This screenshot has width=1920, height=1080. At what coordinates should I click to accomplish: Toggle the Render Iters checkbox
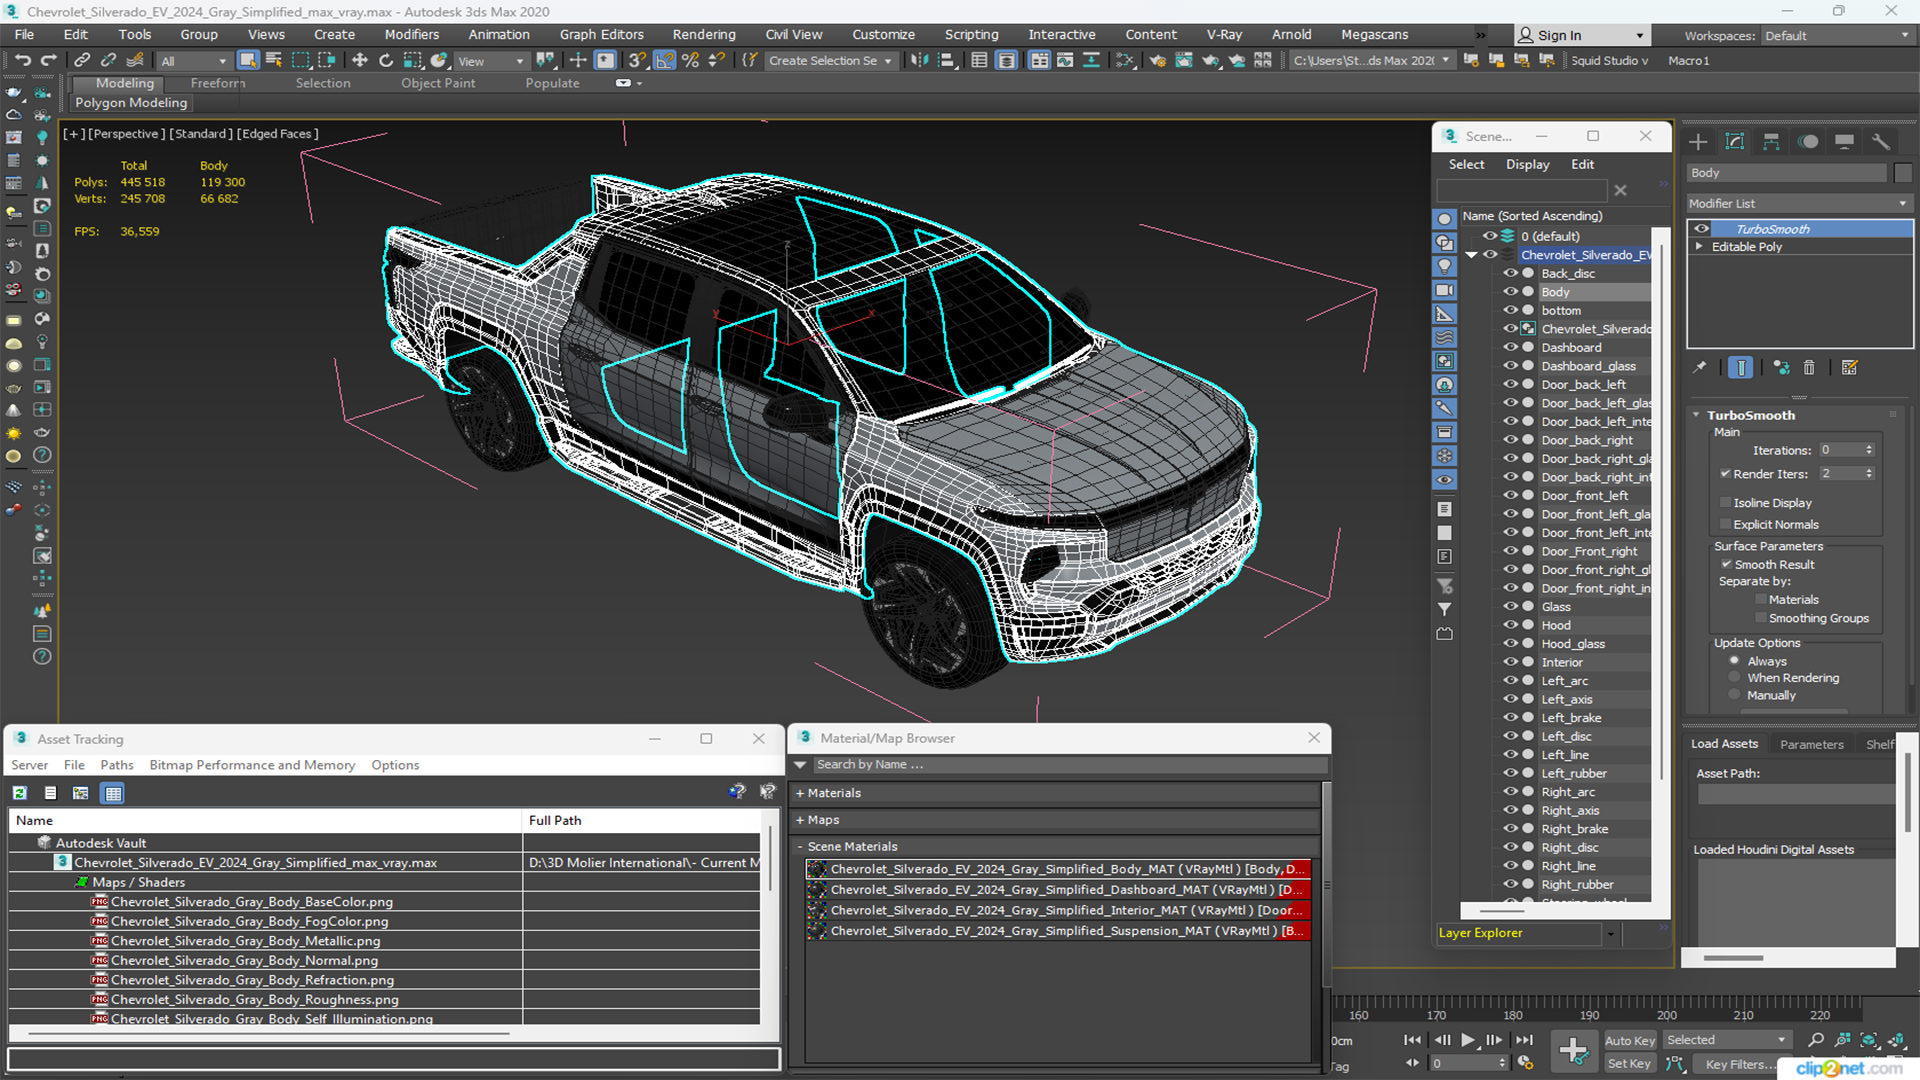[1725, 474]
